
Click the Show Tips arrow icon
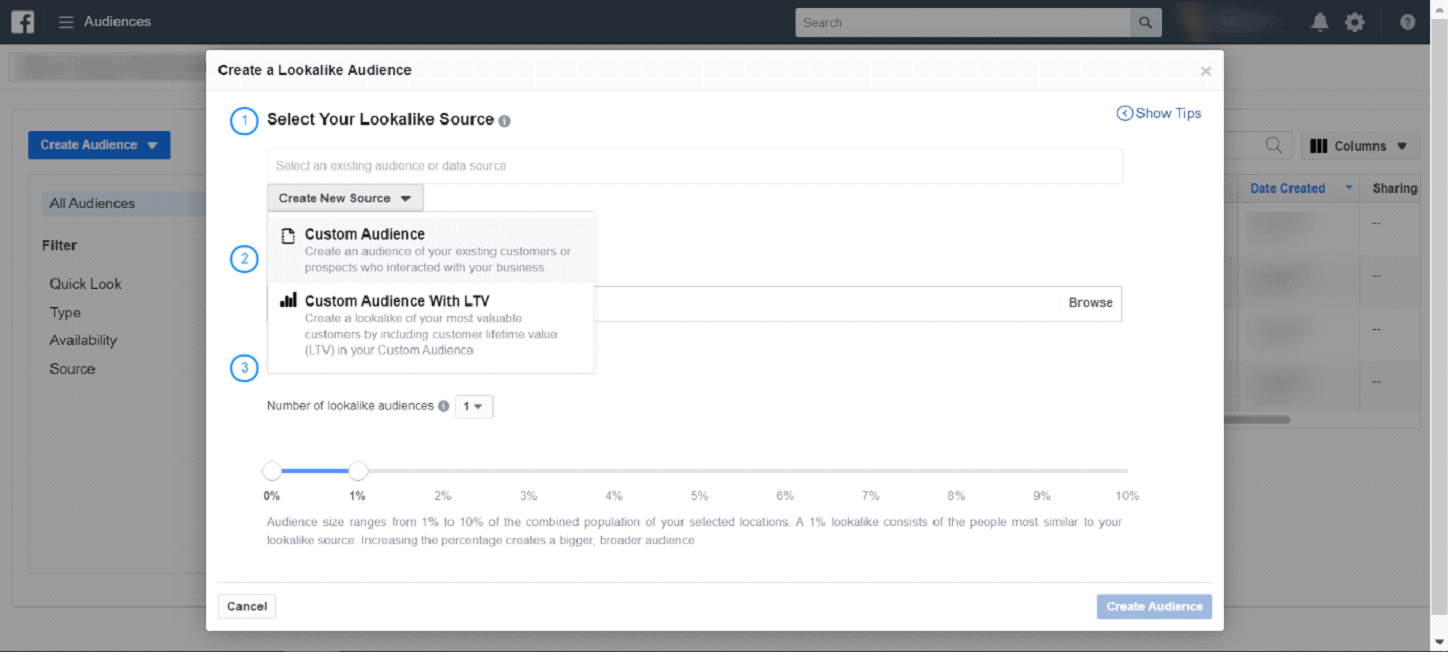[x=1125, y=114]
